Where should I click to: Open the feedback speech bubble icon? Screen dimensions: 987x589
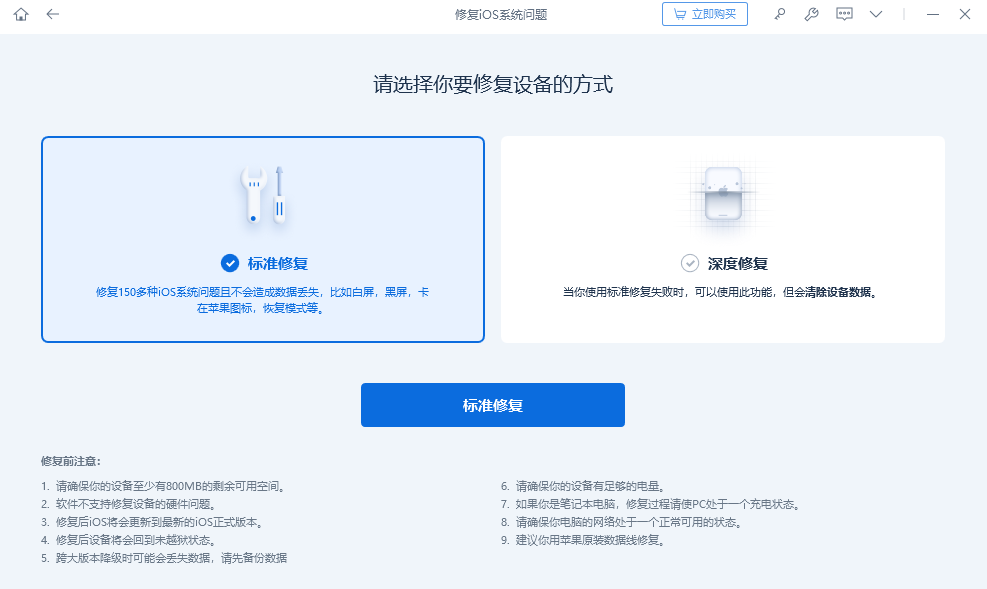[843, 14]
